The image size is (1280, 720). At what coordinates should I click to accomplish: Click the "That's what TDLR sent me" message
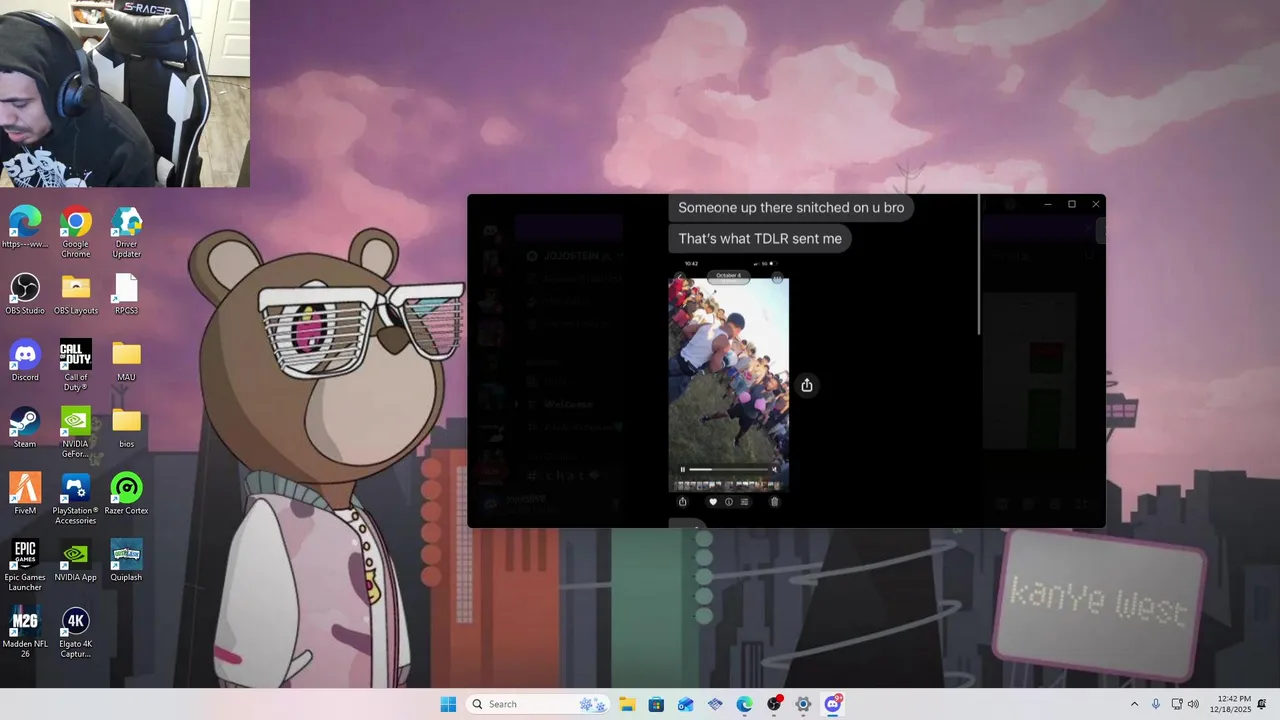tap(760, 238)
